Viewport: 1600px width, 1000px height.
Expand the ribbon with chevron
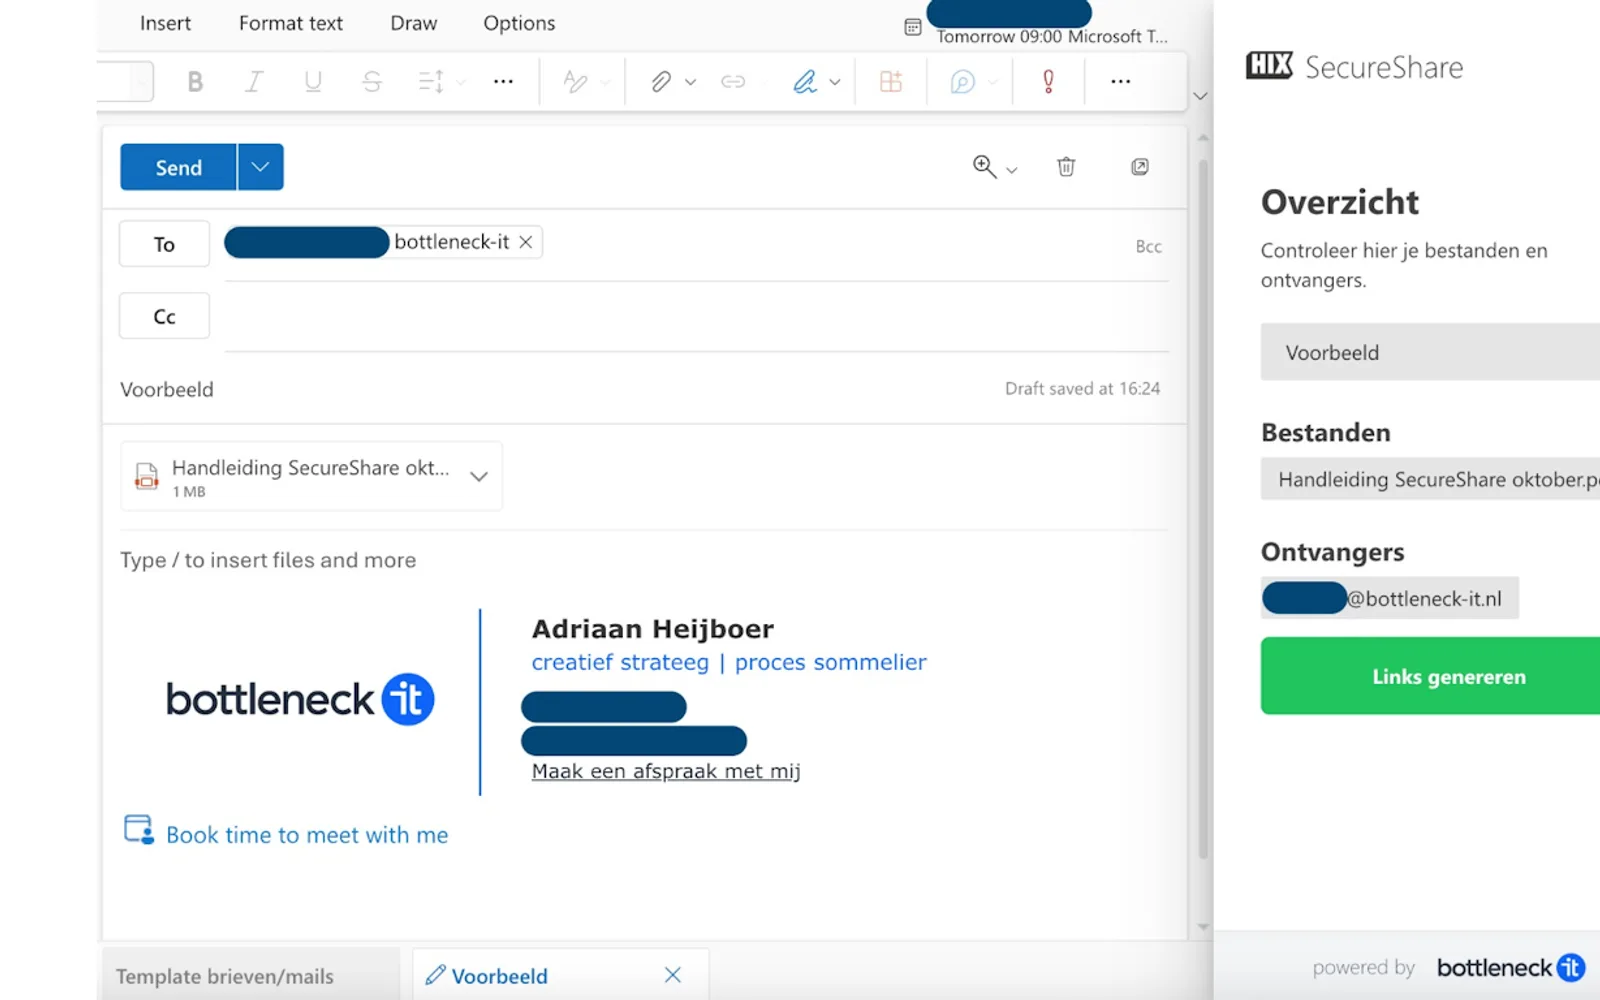tap(1200, 96)
